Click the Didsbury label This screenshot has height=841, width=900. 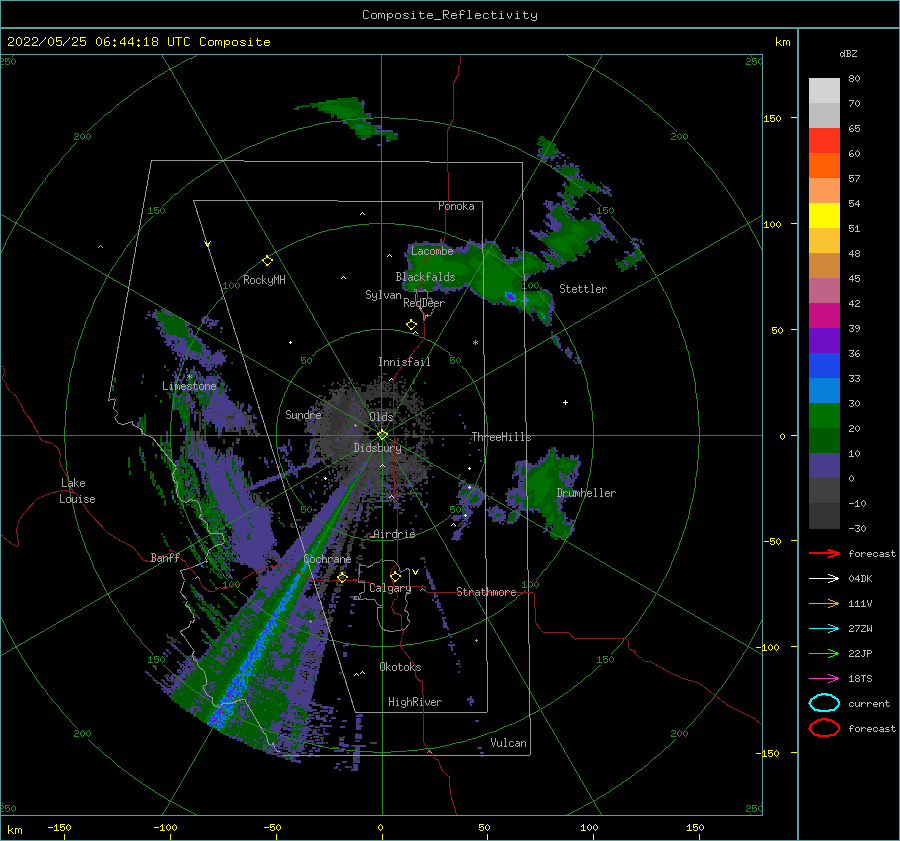click(x=377, y=448)
